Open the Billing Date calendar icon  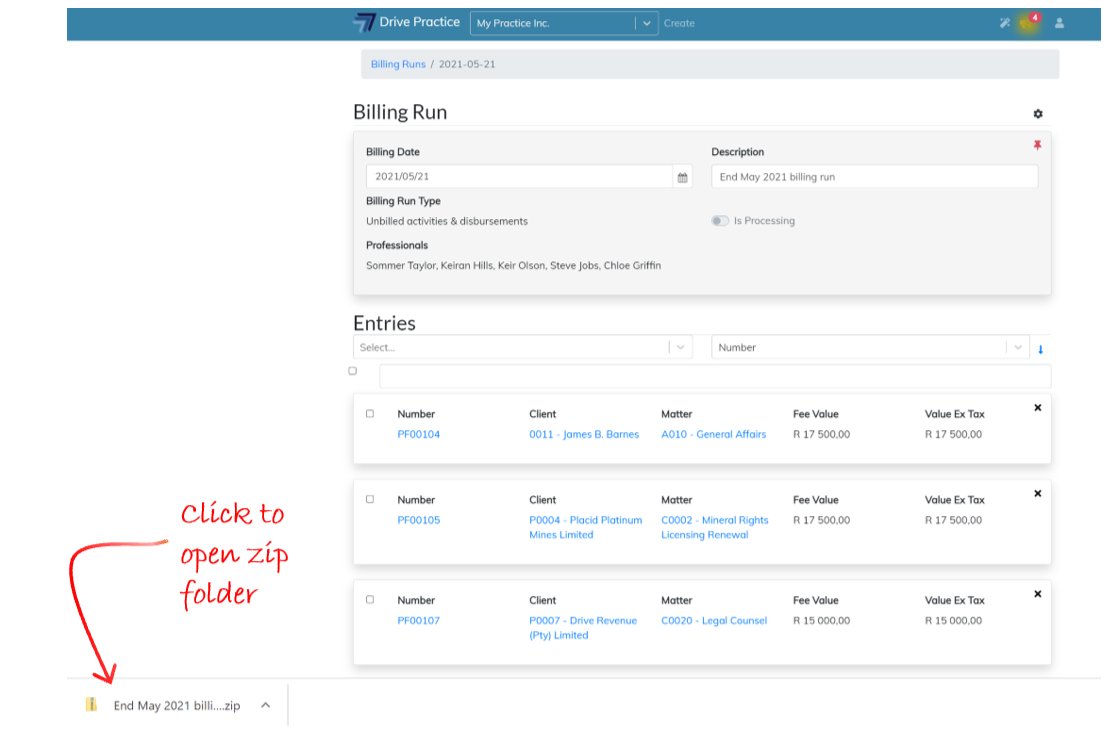tap(683, 177)
